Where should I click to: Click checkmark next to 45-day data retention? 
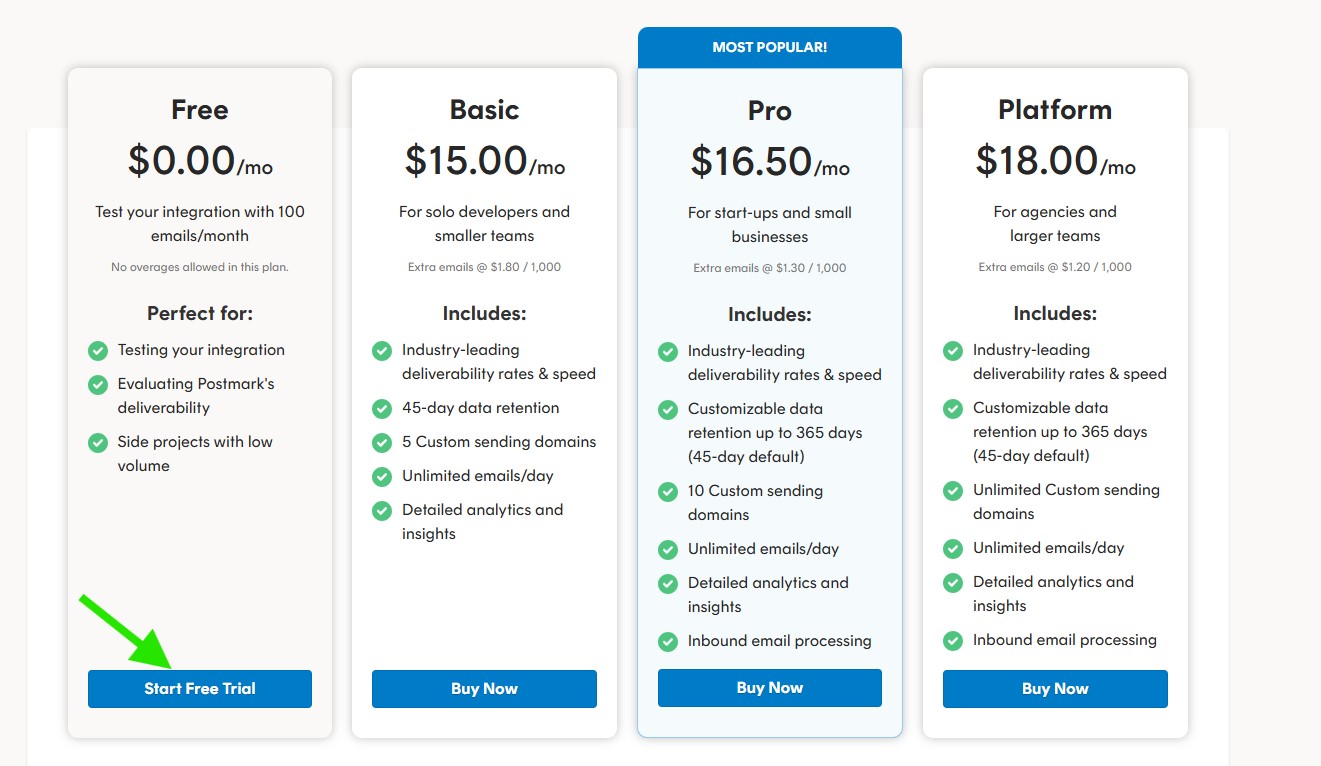click(x=382, y=409)
